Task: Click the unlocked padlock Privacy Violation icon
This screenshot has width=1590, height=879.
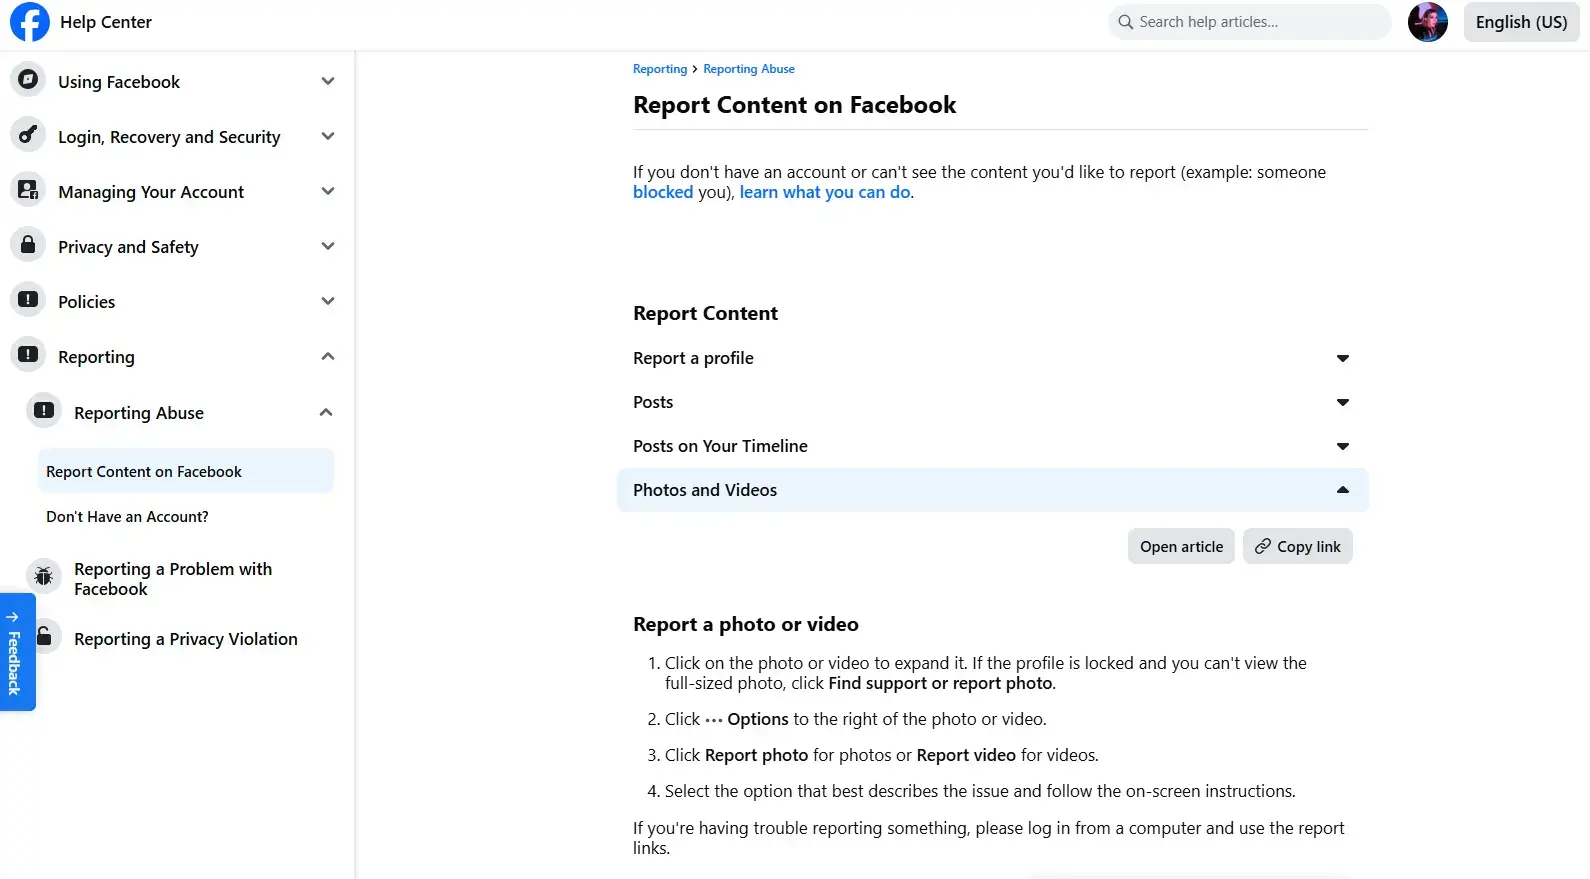Action: [x=44, y=636]
